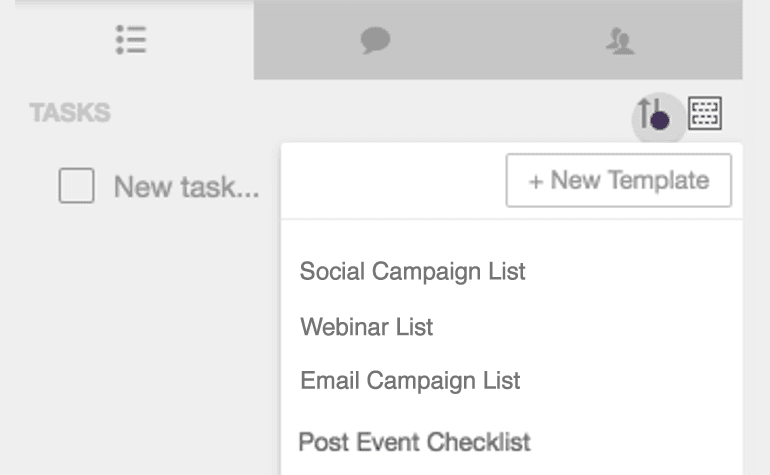Check the New task checkbox
Viewport: 770px width, 475px height.
click(76, 186)
